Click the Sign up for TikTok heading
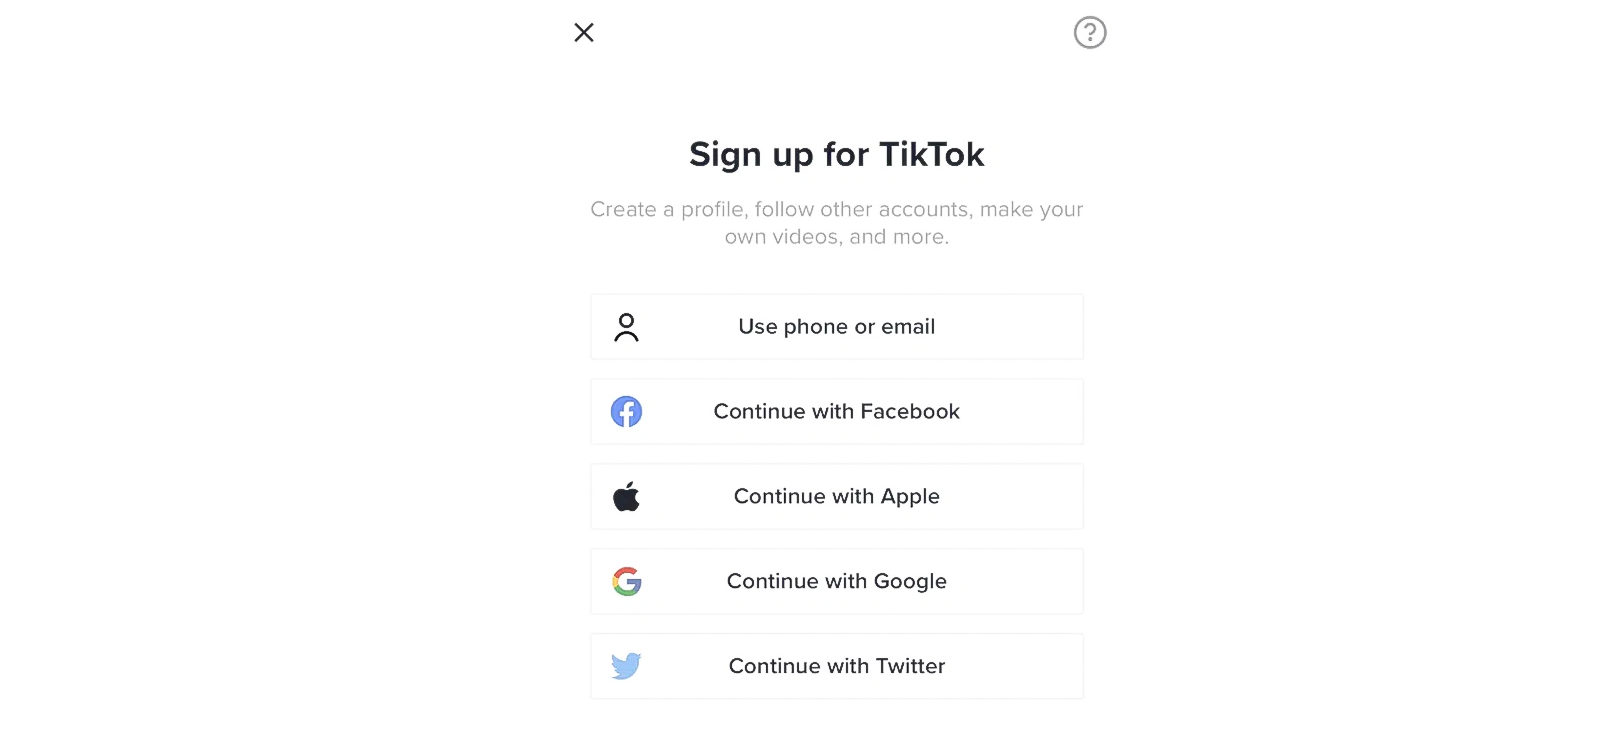This screenshot has height=739, width=1600. click(x=837, y=154)
